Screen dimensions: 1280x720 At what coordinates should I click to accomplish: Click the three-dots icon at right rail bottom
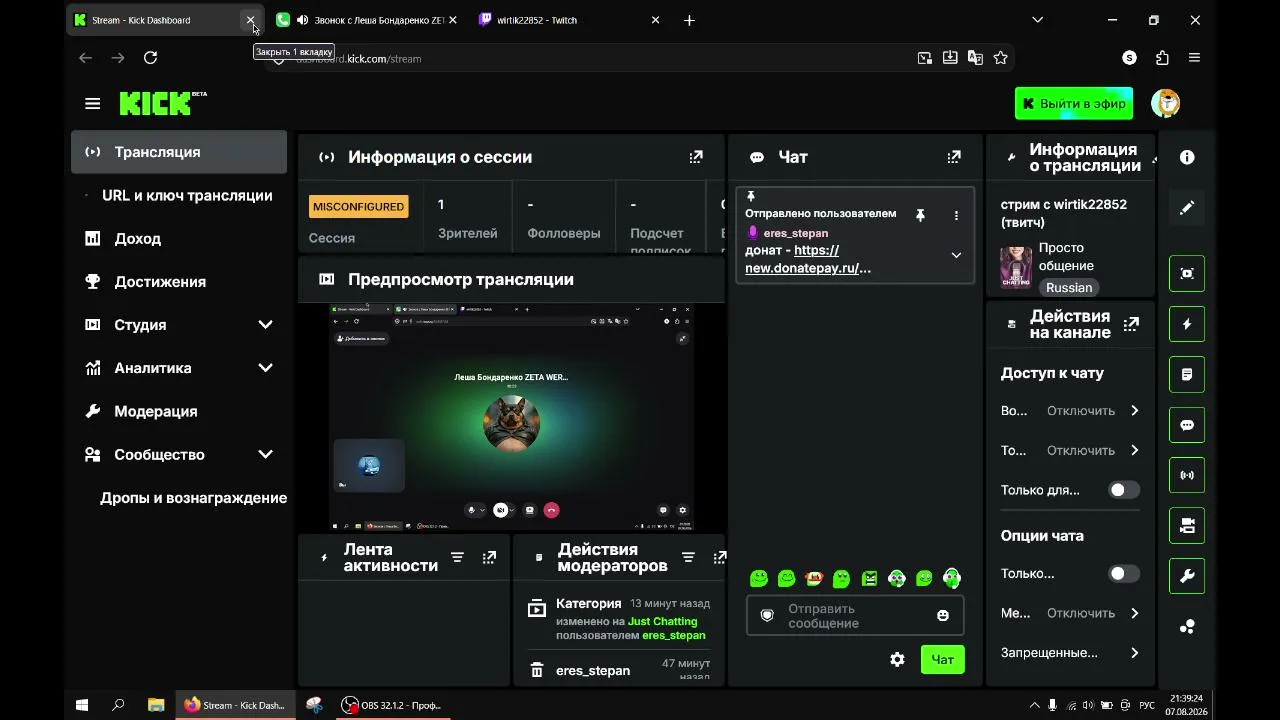1187,627
